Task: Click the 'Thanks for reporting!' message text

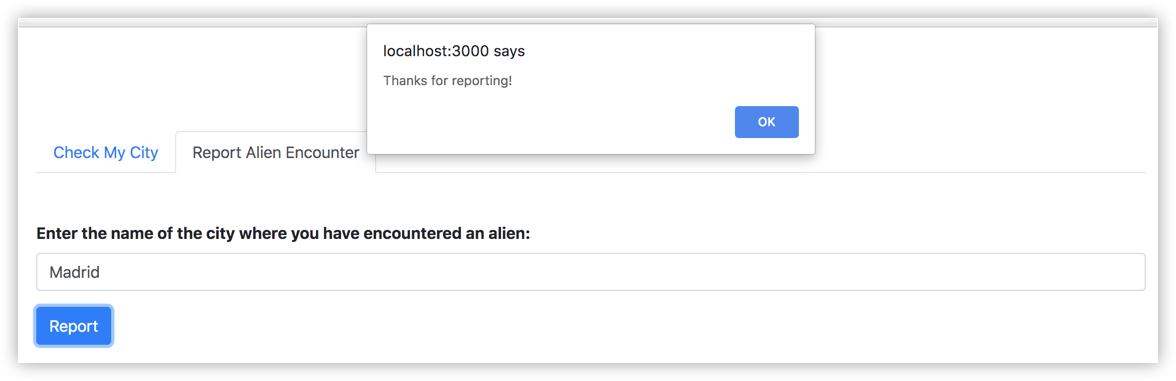Action: tap(448, 80)
